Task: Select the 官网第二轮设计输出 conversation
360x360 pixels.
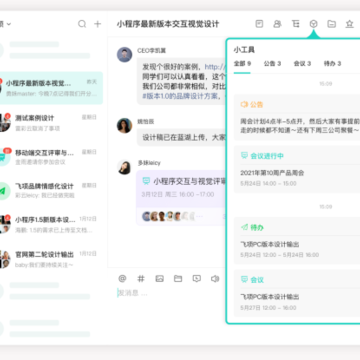Action: 51,259
